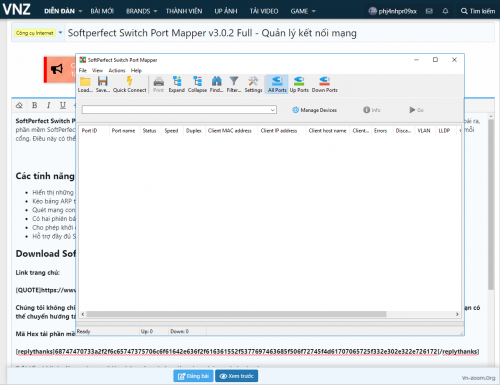
Task: Toggle Down Ports view
Action: [324, 84]
